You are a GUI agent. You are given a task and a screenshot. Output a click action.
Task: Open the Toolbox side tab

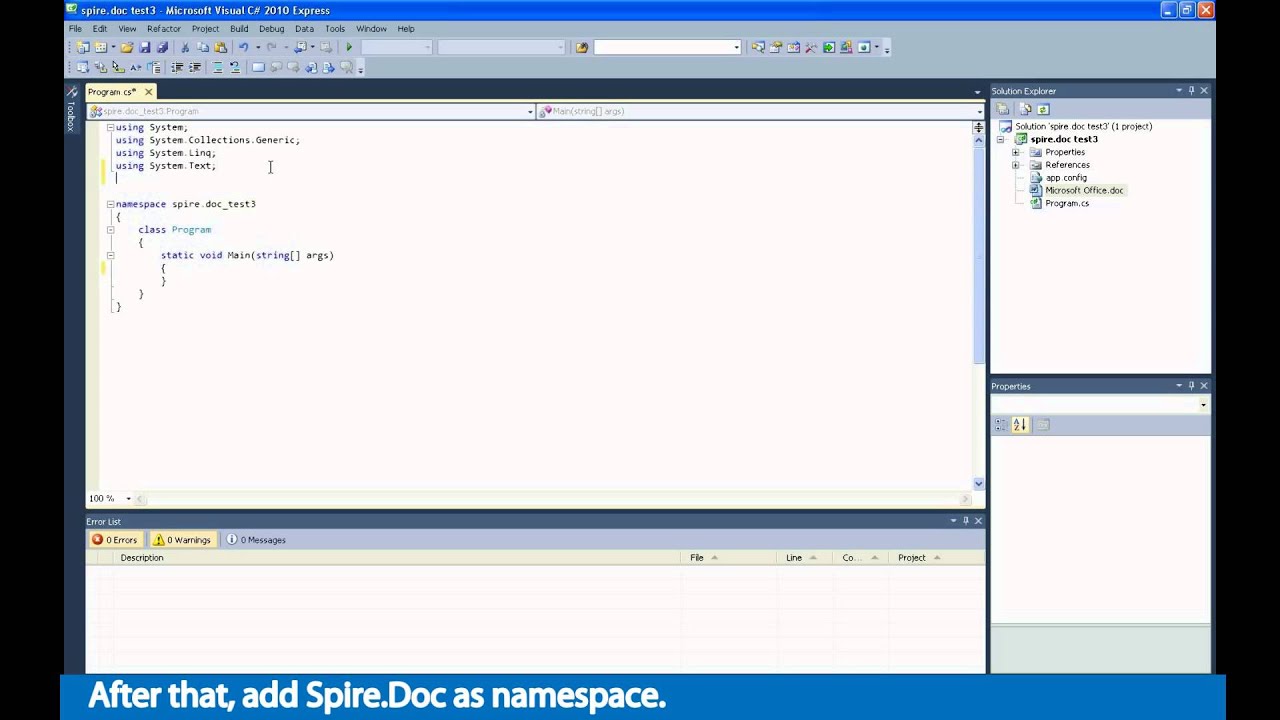click(71, 111)
